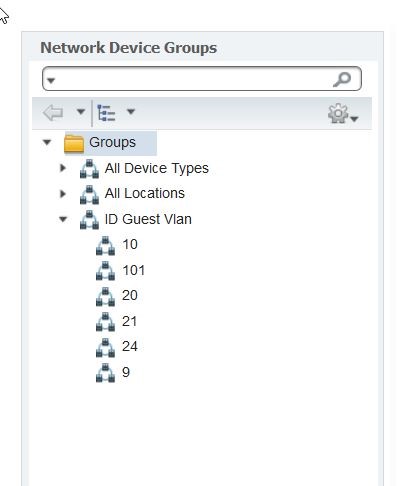Select group 24 in the tree
Viewport: 399px width, 486px height.
pyautogui.click(x=130, y=346)
